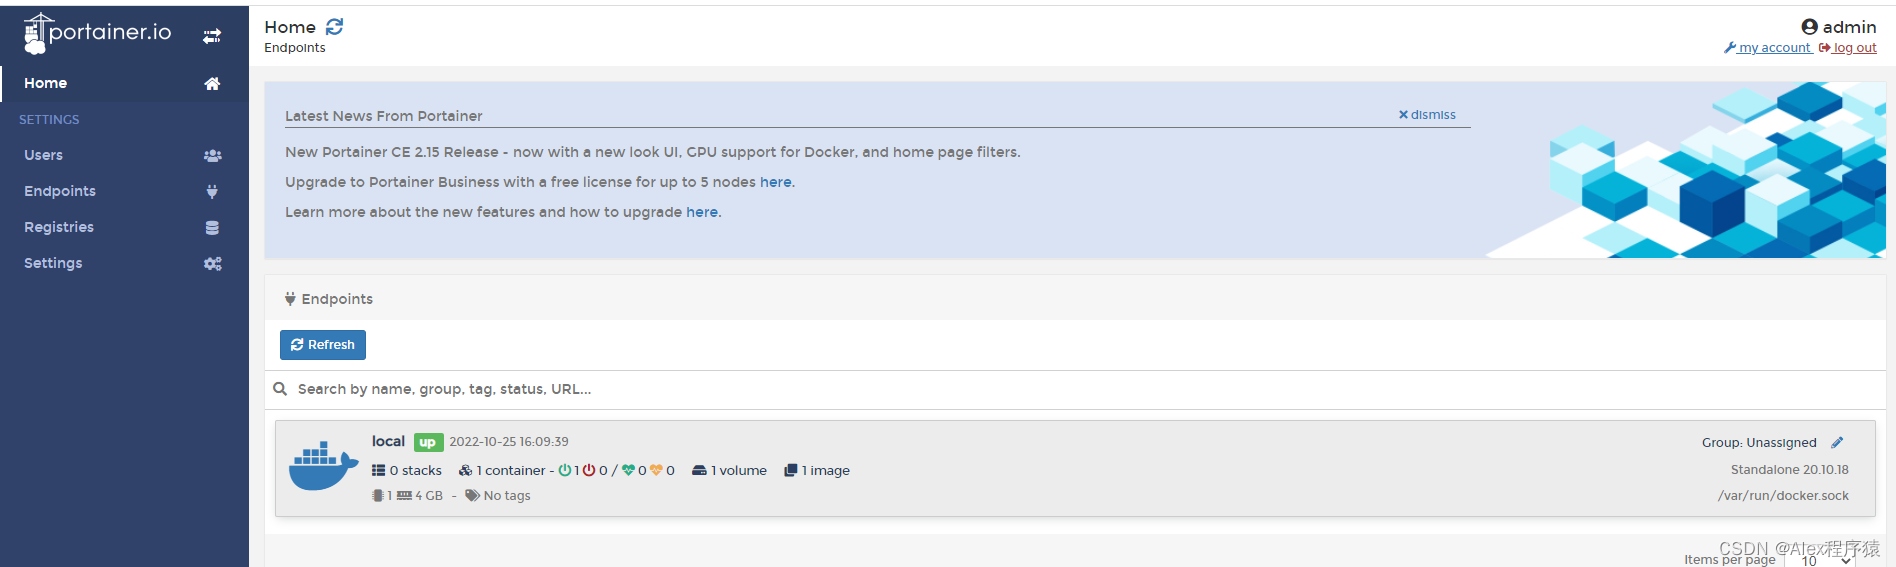Click the admin user avatar icon
Screen dimensions: 1896x567
[1809, 27]
